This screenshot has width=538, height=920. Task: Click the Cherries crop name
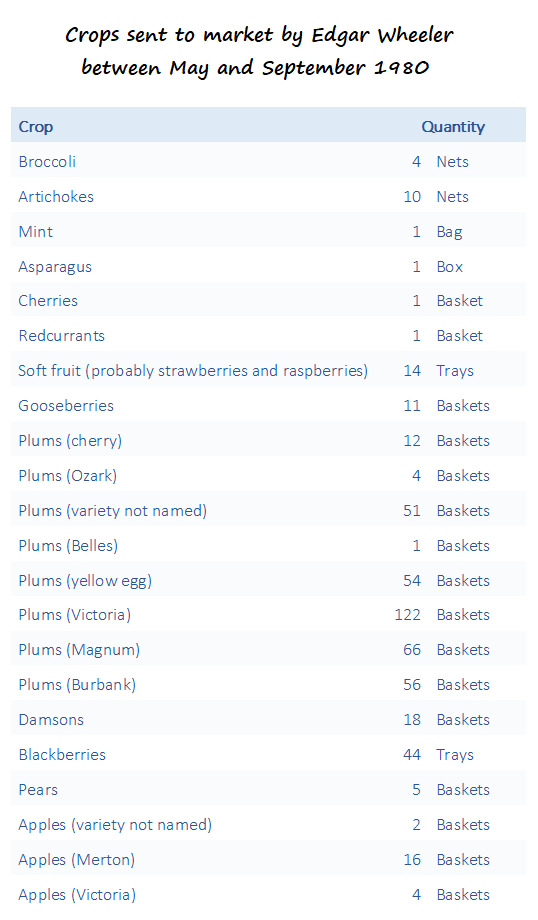point(48,300)
